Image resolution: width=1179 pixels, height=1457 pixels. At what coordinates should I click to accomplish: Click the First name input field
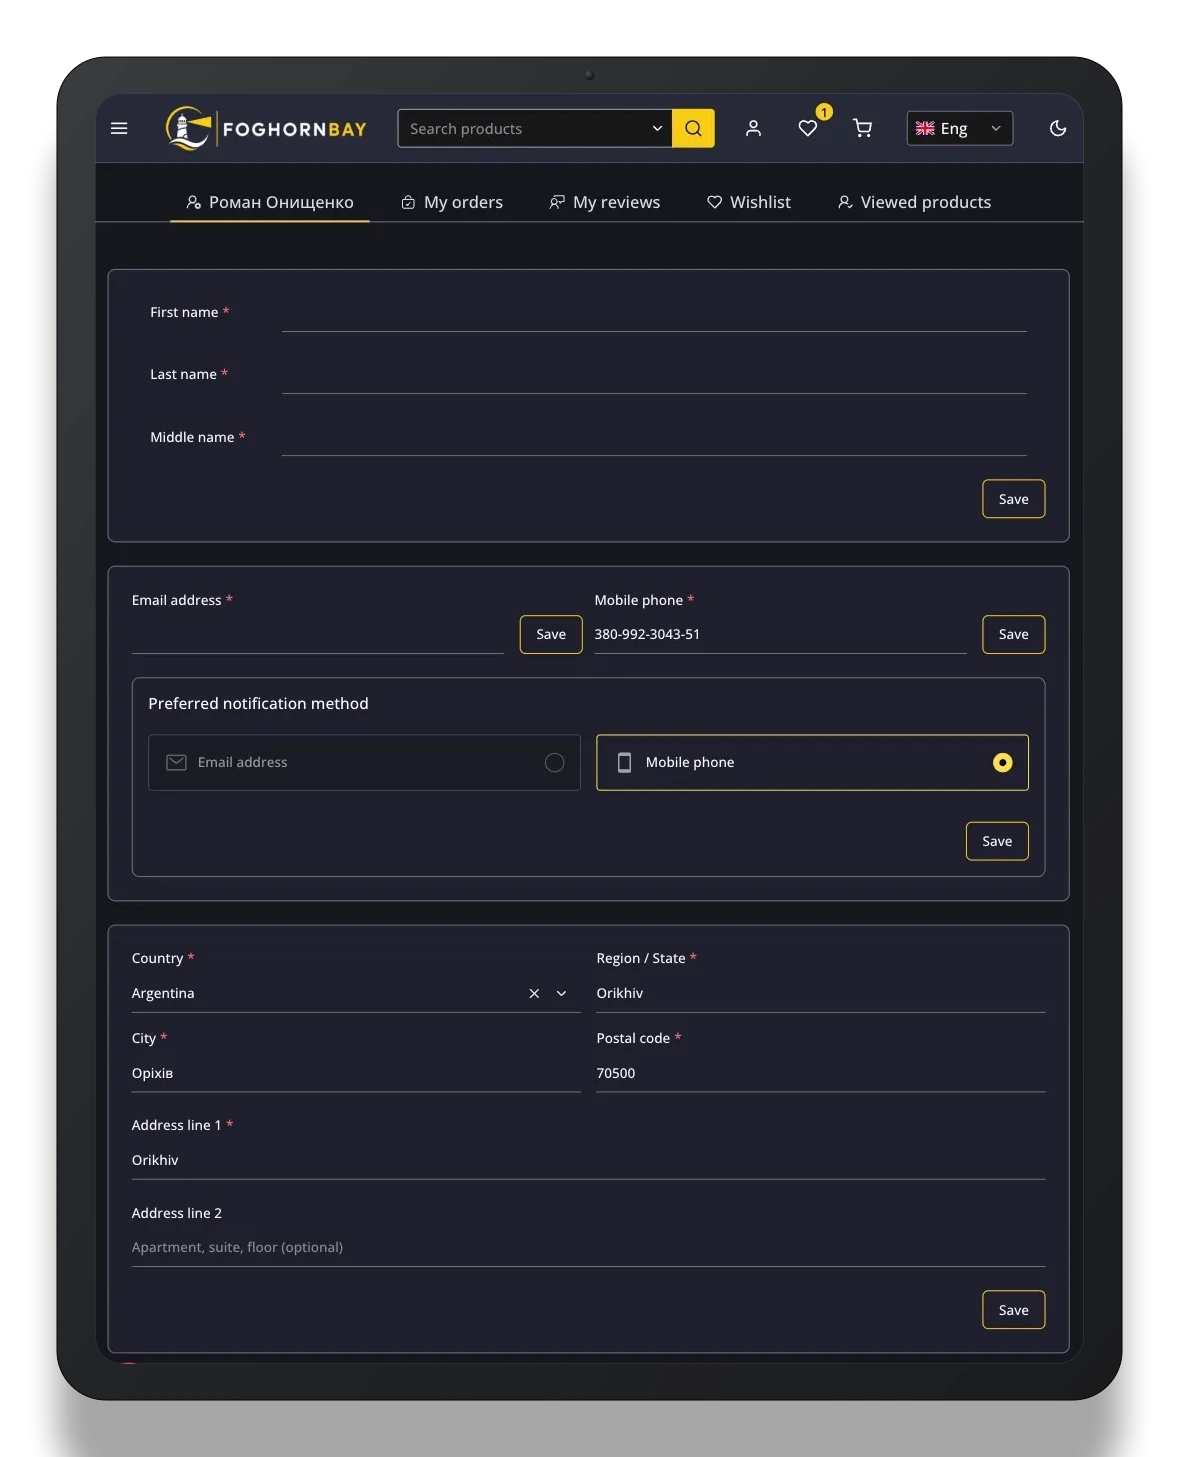[654, 313]
